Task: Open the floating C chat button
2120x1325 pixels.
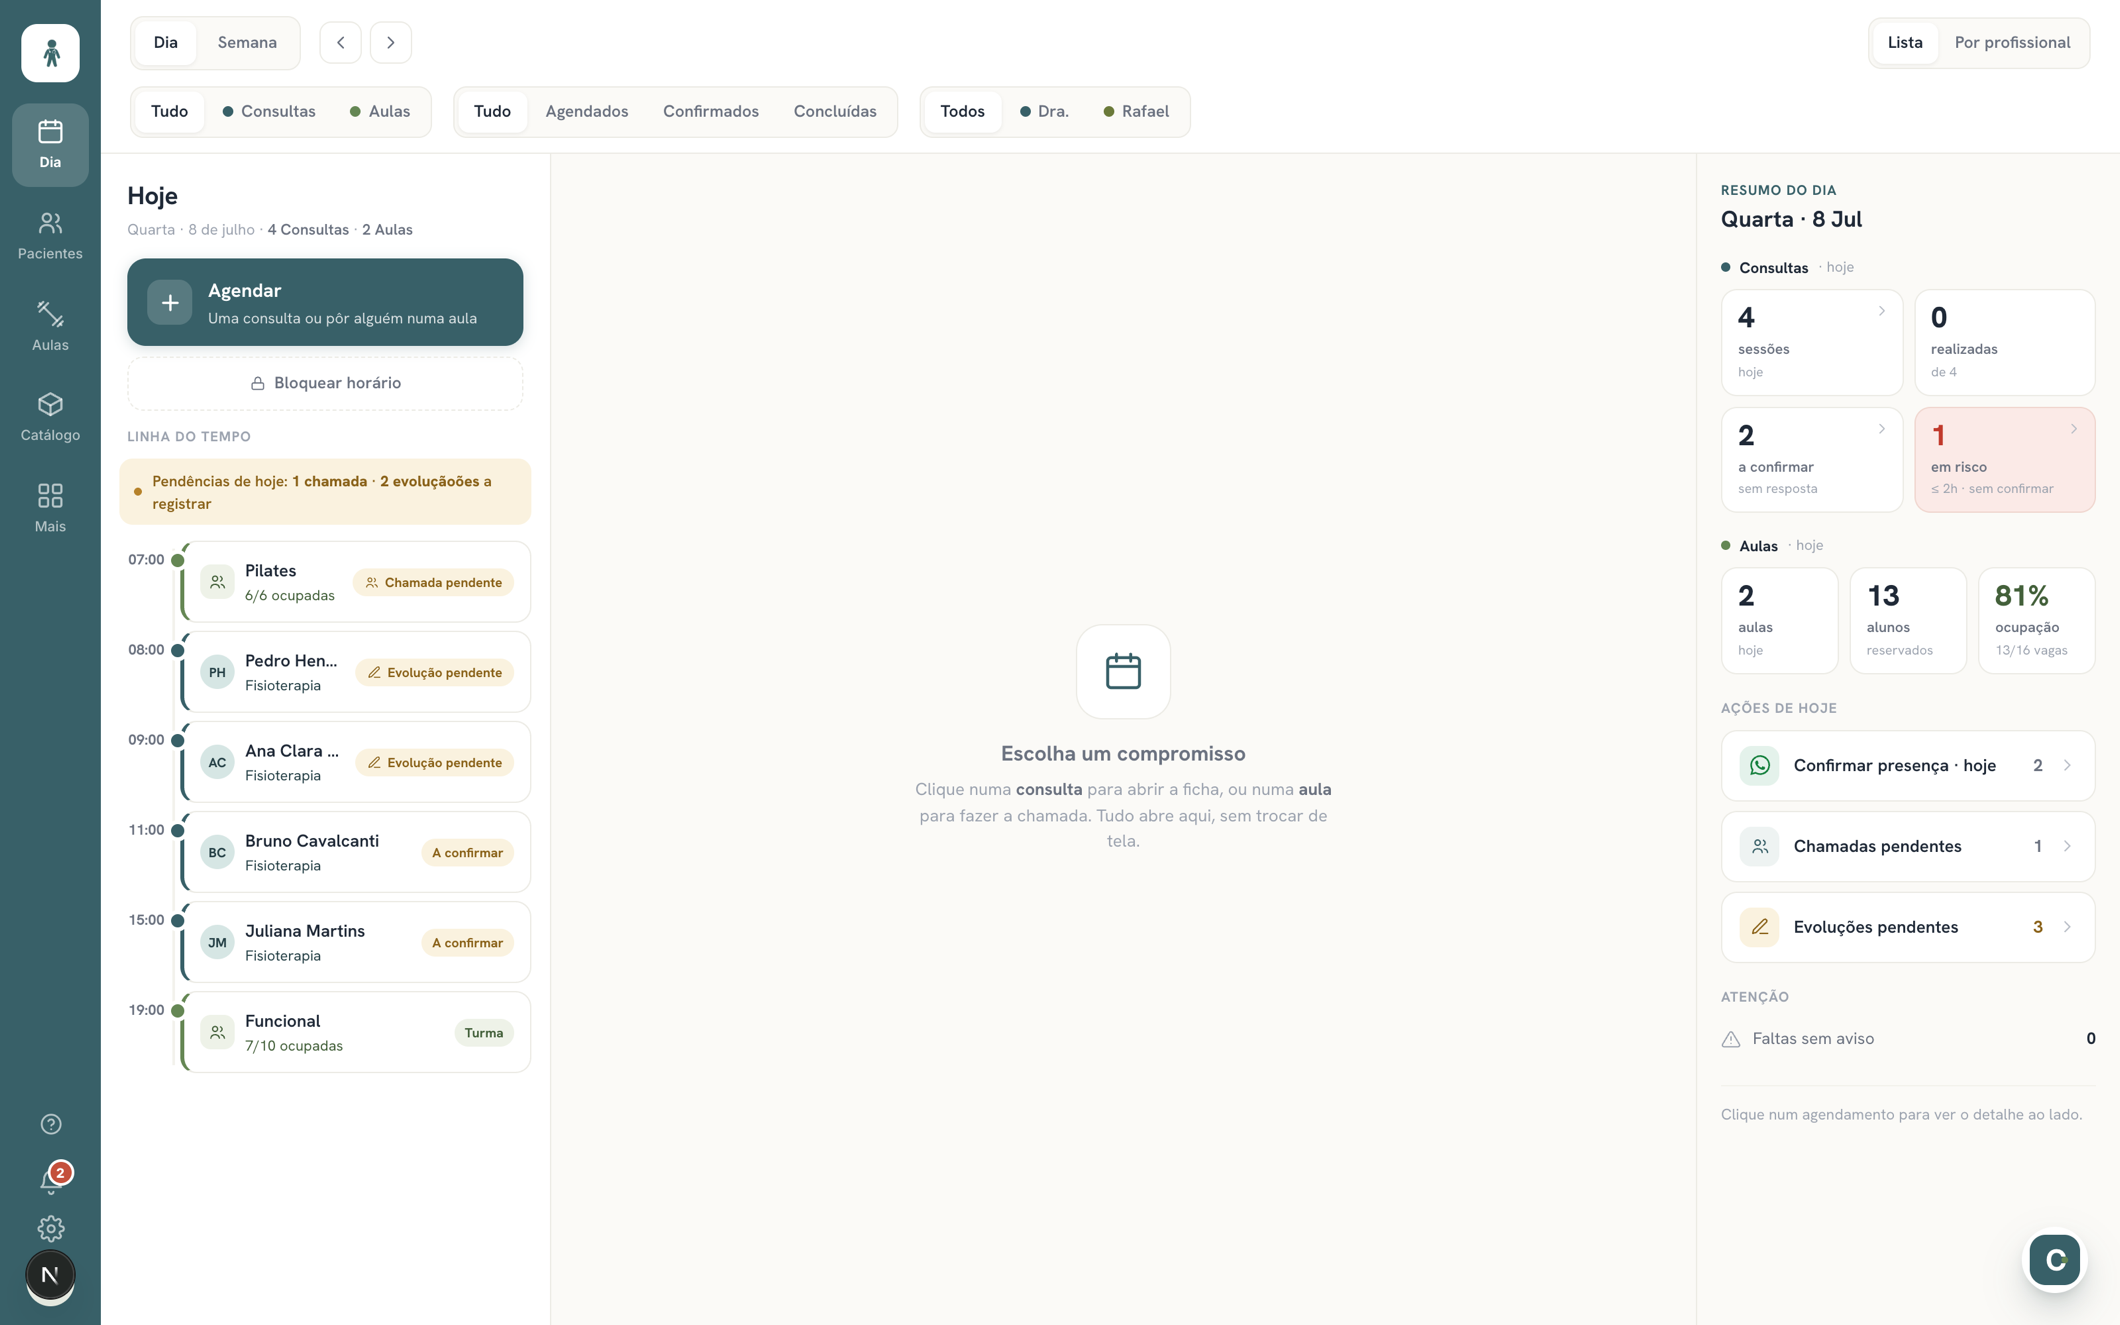Action: (2055, 1260)
